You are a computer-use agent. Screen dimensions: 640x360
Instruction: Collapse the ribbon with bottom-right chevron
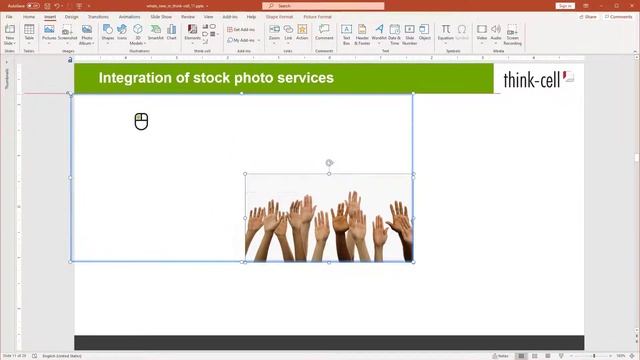pos(635,51)
